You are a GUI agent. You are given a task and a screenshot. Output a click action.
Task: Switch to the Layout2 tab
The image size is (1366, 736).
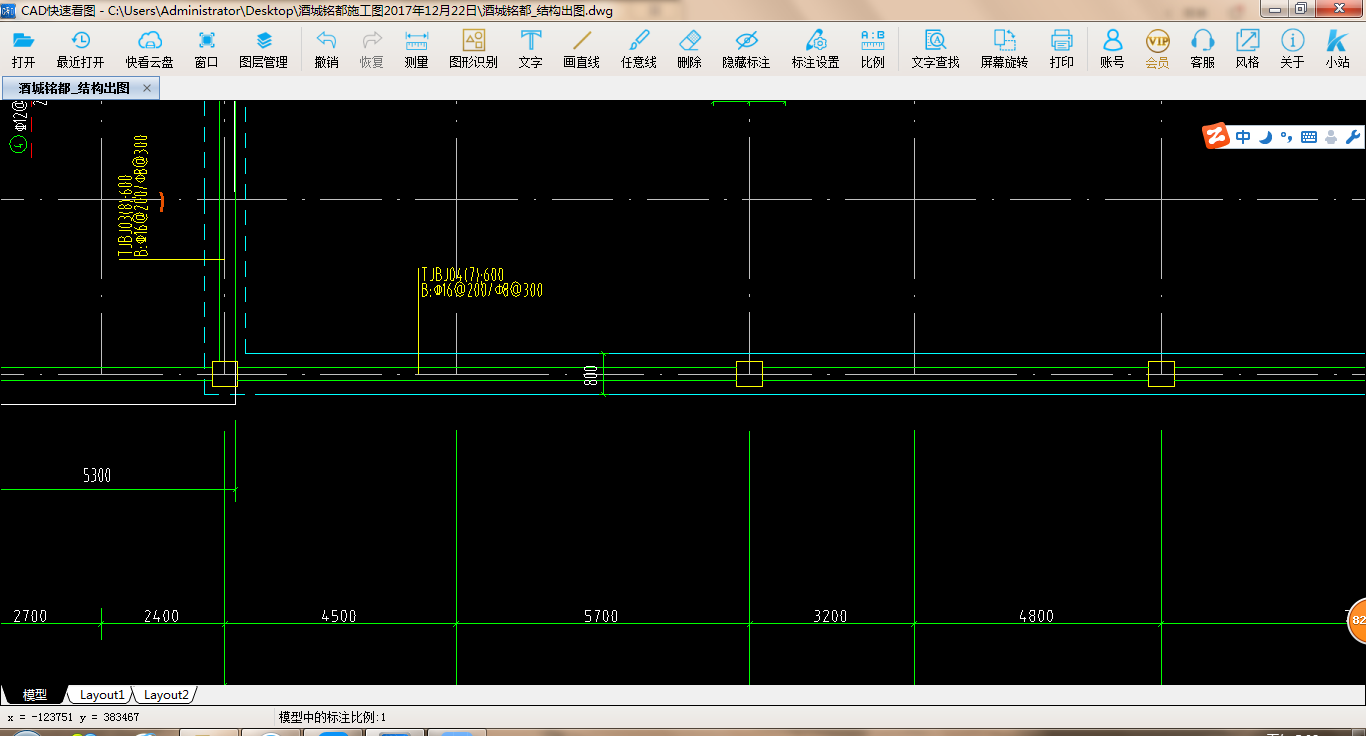(166, 695)
